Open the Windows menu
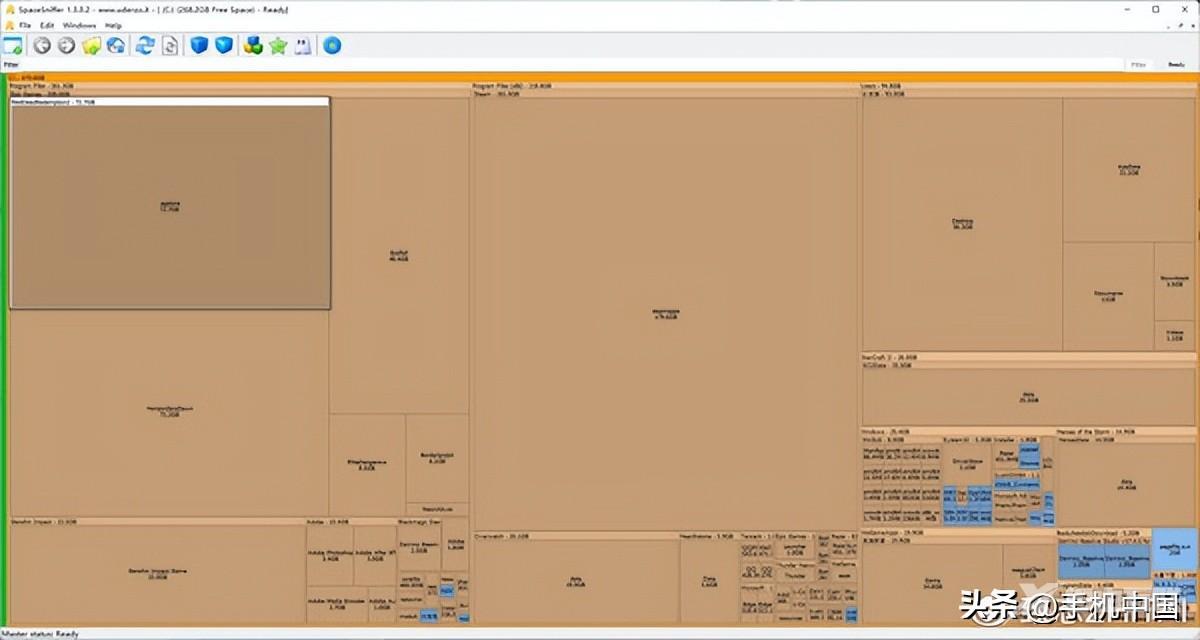1200x640 pixels. 79,24
